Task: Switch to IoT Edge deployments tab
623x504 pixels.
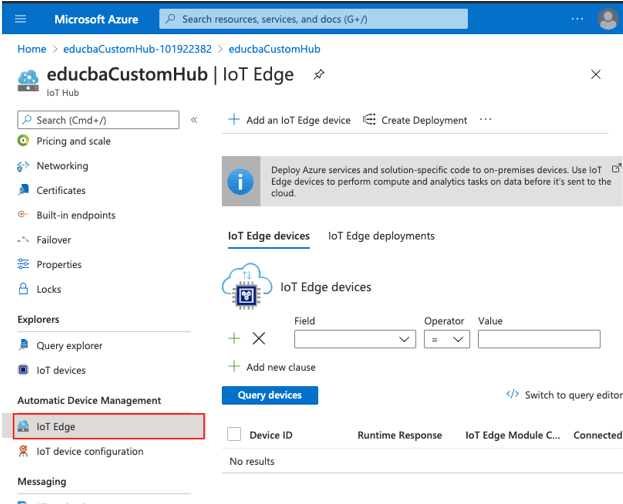Action: point(381,236)
